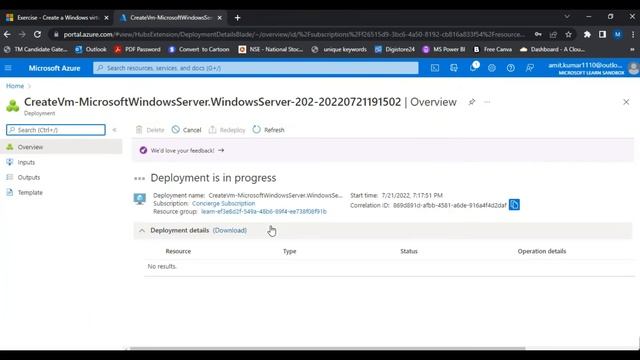This screenshot has width=640, height=360.
Task: Show more bookmarks with the overflow chevron
Action: click(x=632, y=49)
